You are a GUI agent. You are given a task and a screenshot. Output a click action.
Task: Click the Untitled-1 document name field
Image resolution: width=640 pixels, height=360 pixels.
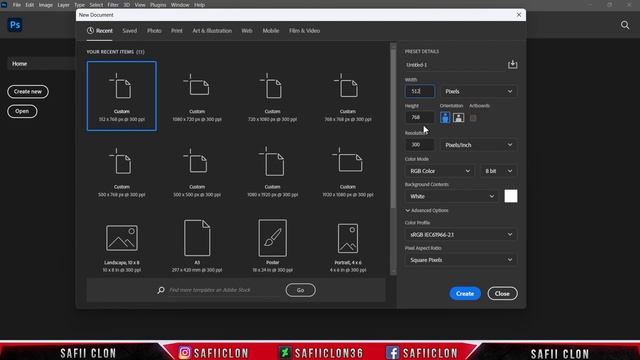455,65
